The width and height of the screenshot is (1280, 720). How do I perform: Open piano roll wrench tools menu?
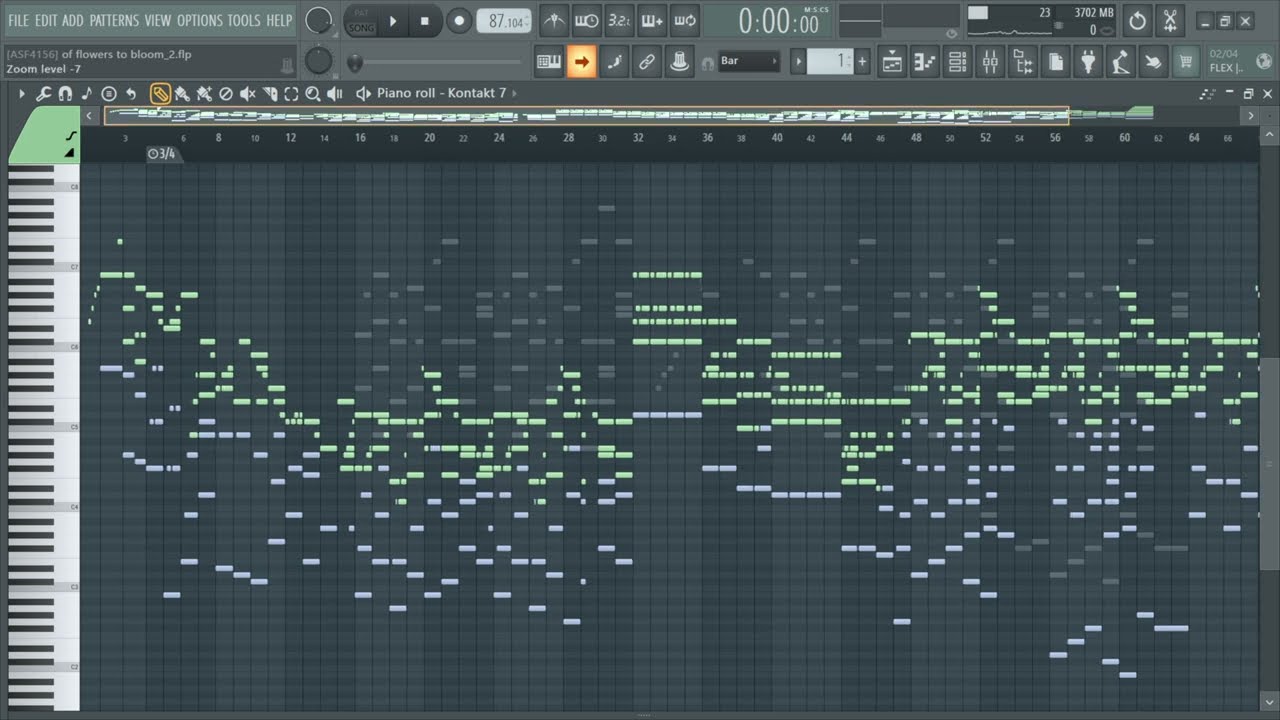click(43, 93)
